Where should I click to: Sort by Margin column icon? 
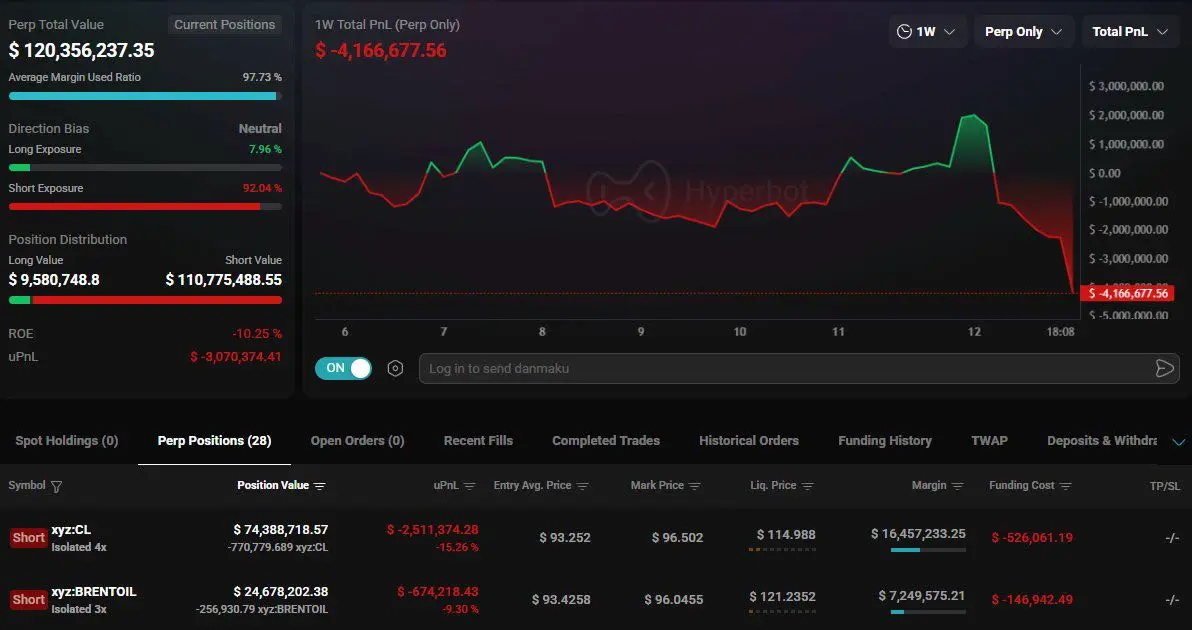tap(958, 486)
